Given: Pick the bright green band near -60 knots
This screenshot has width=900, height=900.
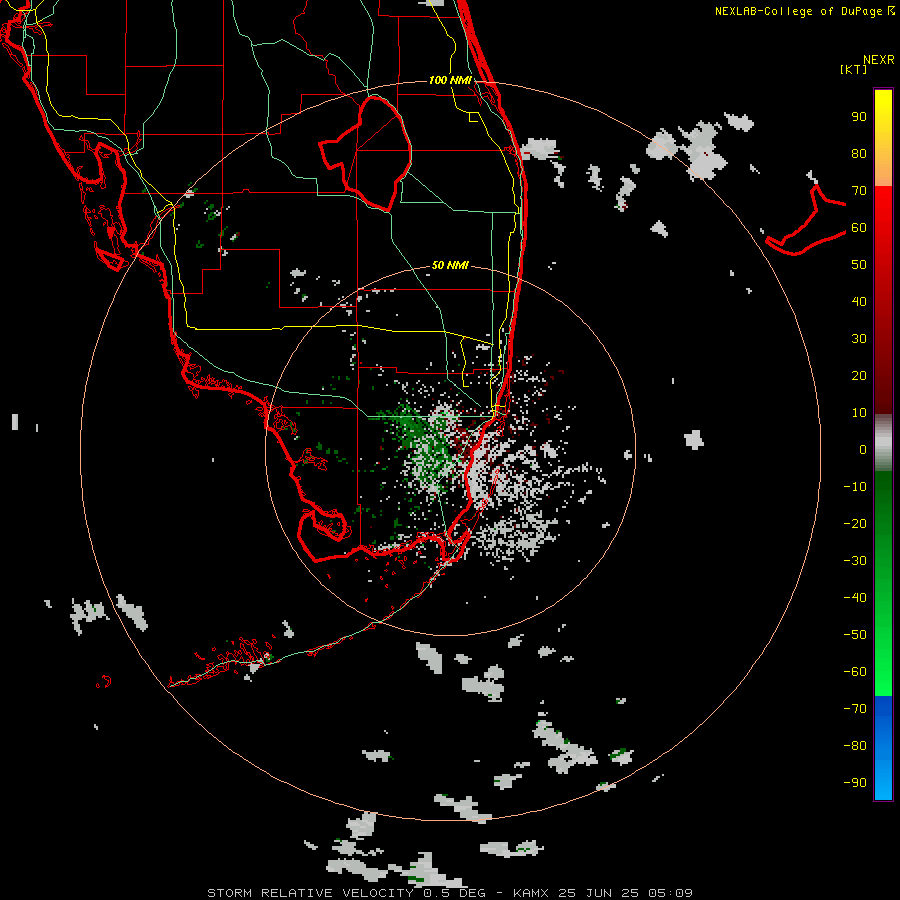Looking at the screenshot, I should point(883,672).
